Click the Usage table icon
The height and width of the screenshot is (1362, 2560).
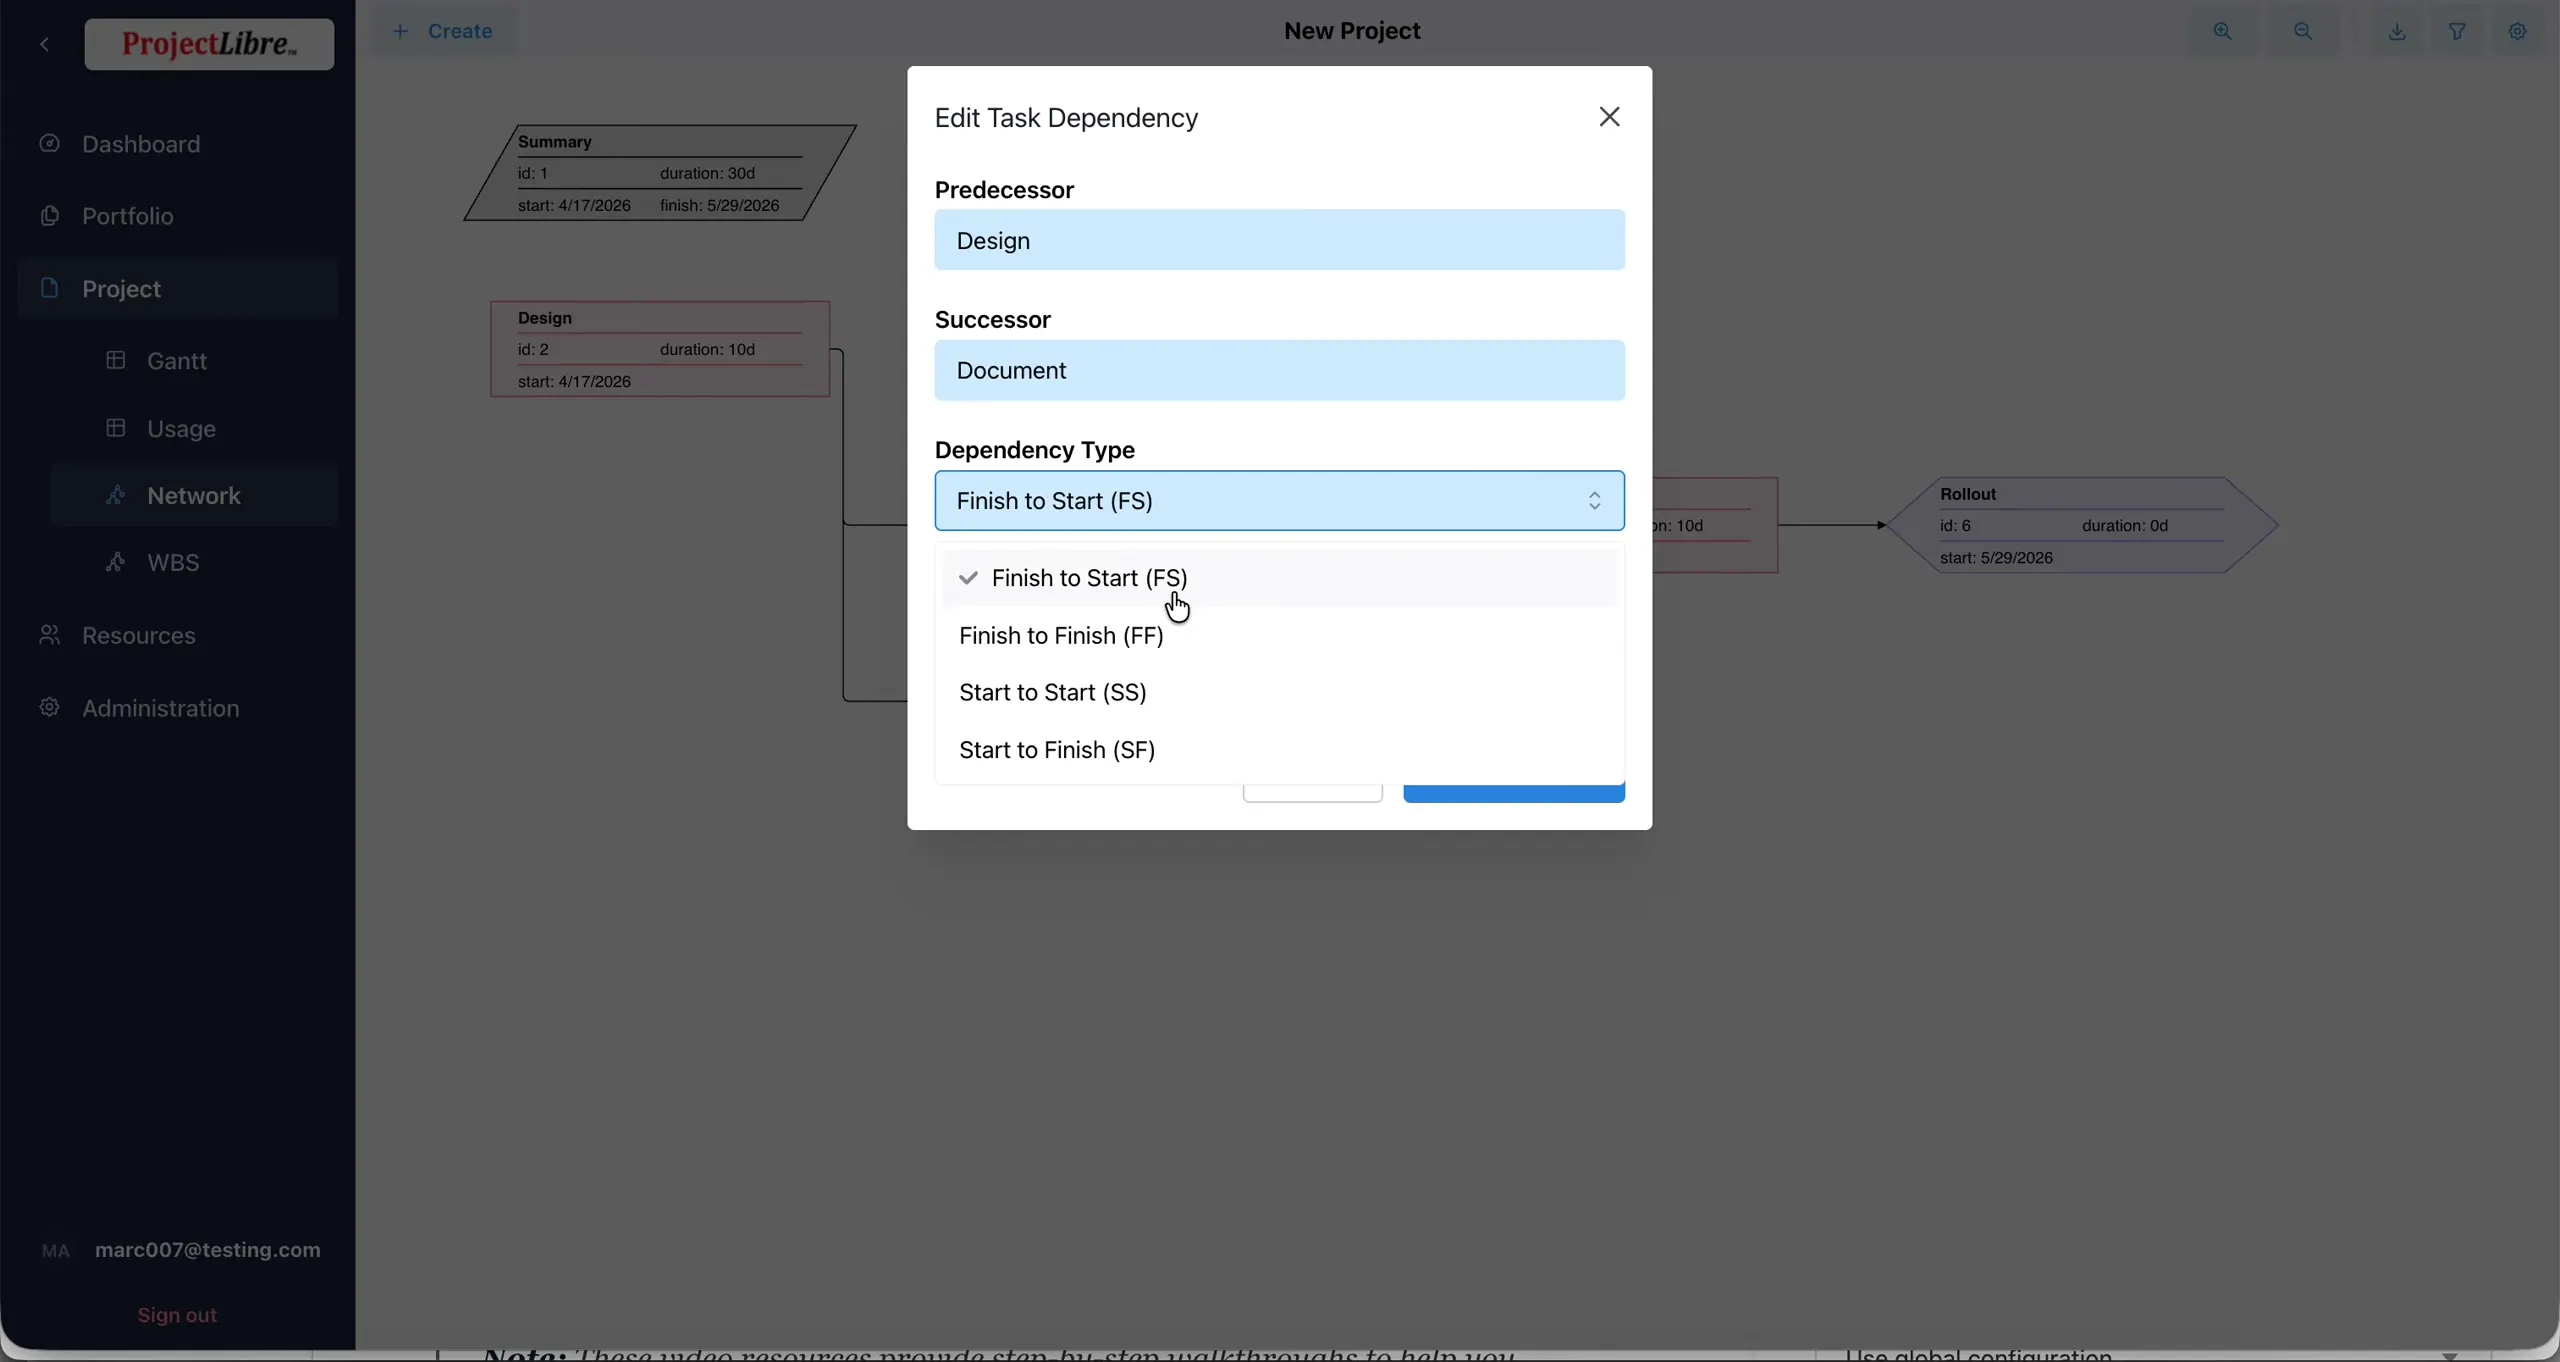[x=116, y=428]
